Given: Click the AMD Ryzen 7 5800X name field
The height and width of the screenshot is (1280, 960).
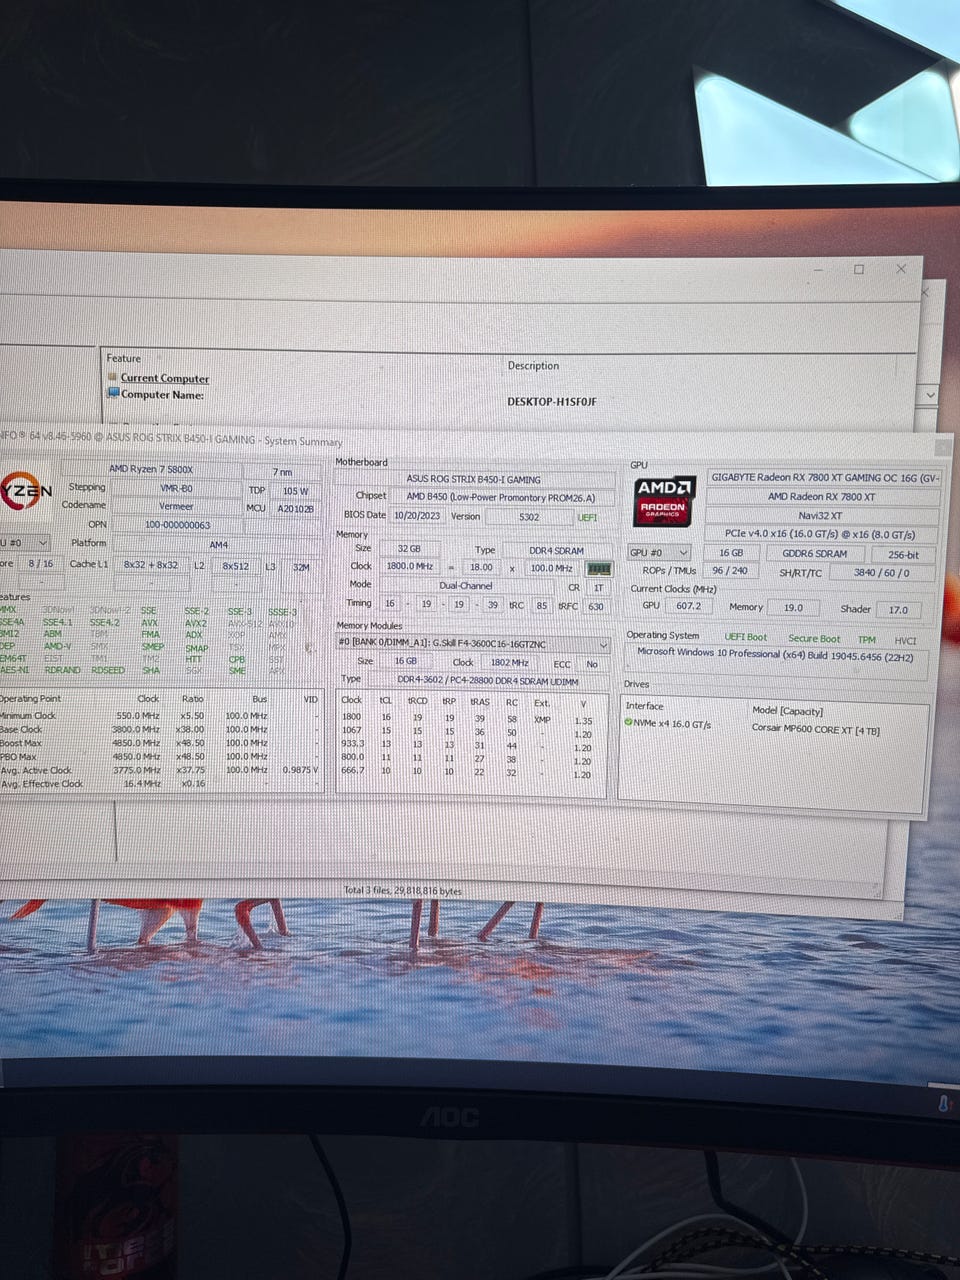Looking at the screenshot, I should (x=151, y=469).
